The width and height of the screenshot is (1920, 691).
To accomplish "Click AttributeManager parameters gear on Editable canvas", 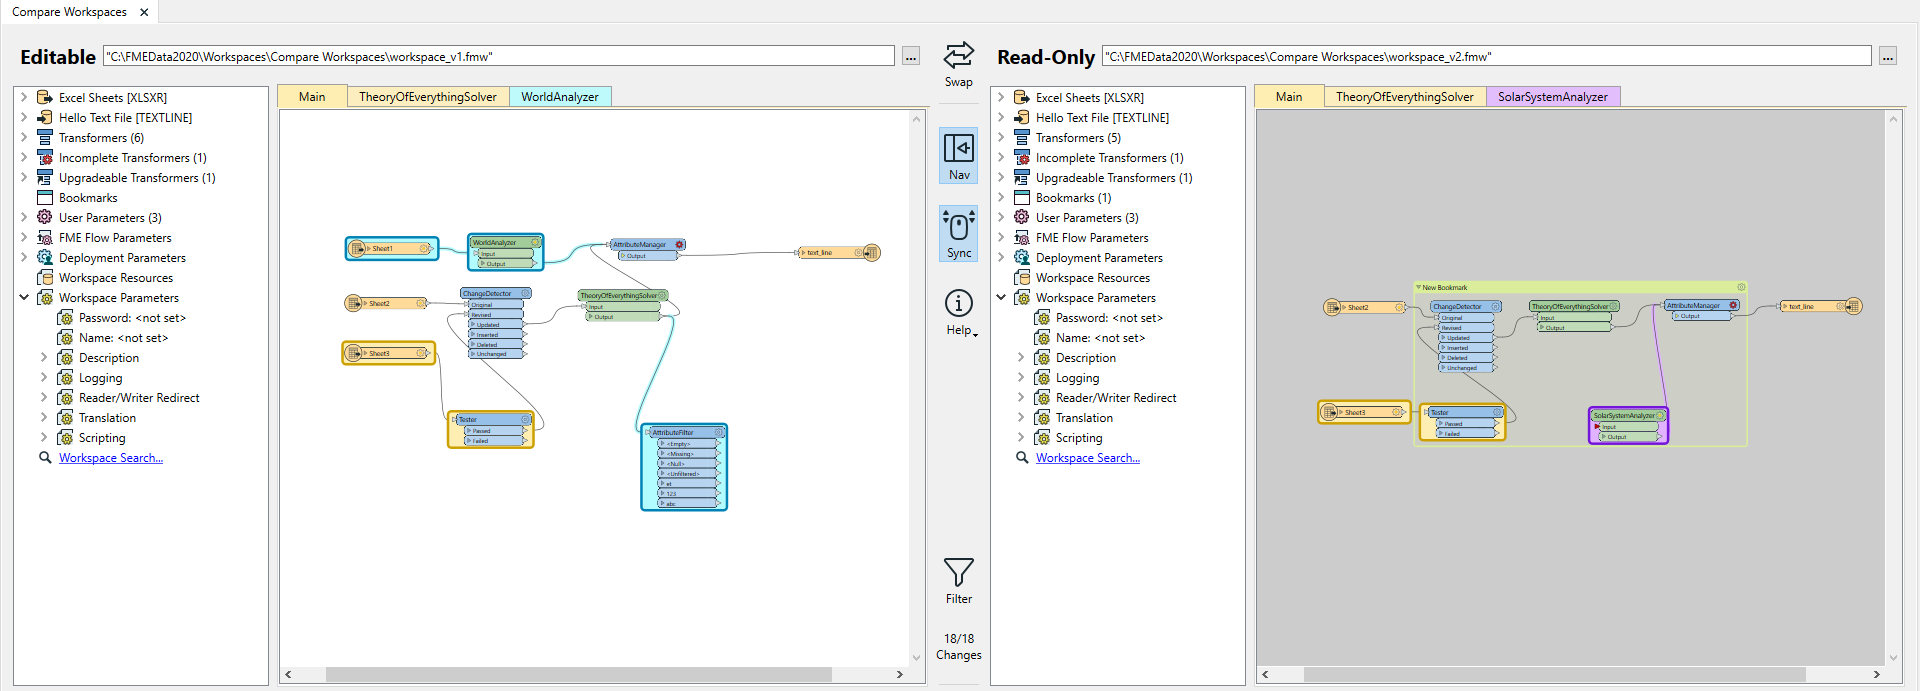I will 679,244.
